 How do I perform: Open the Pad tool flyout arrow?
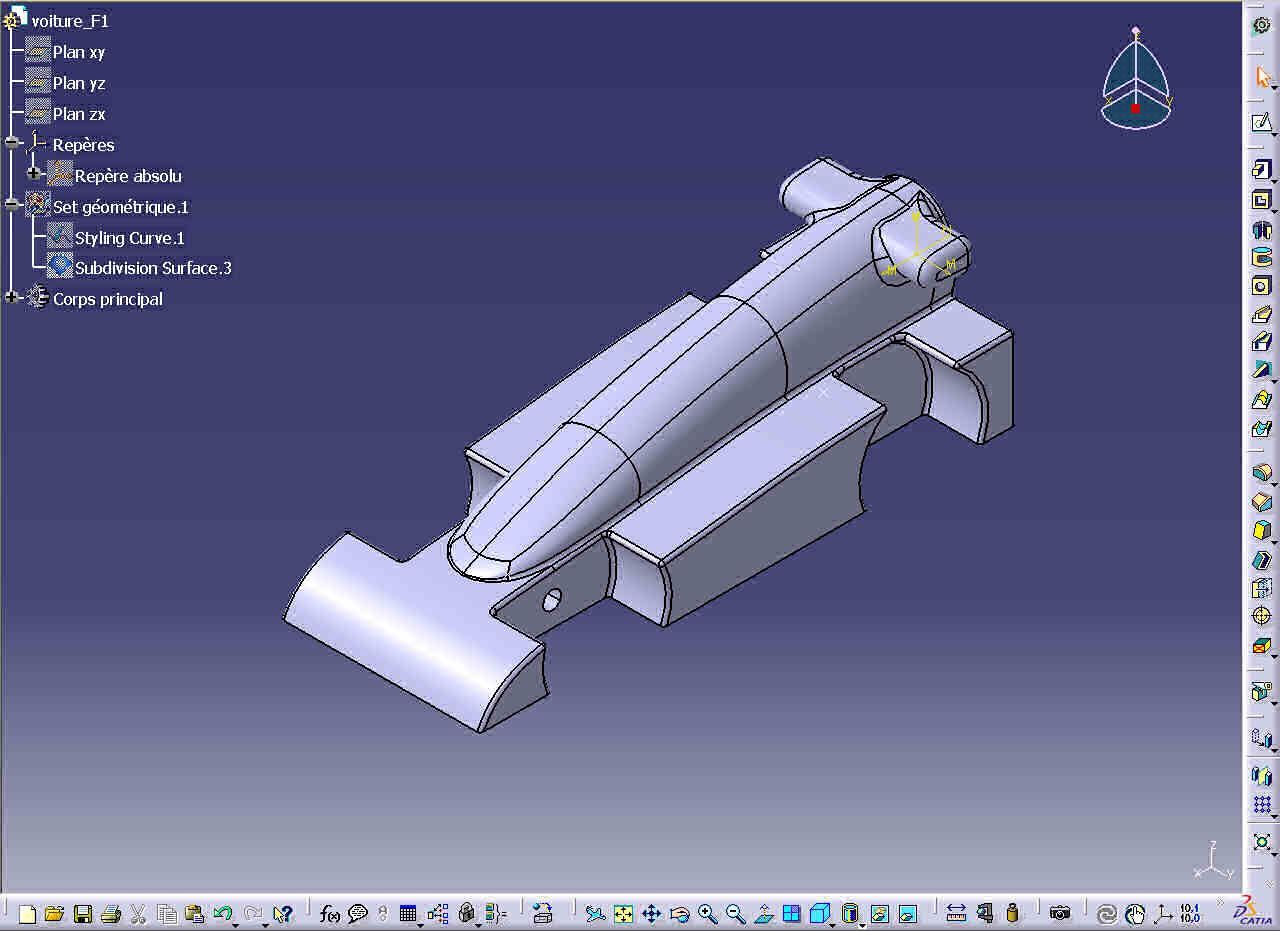1274,180
